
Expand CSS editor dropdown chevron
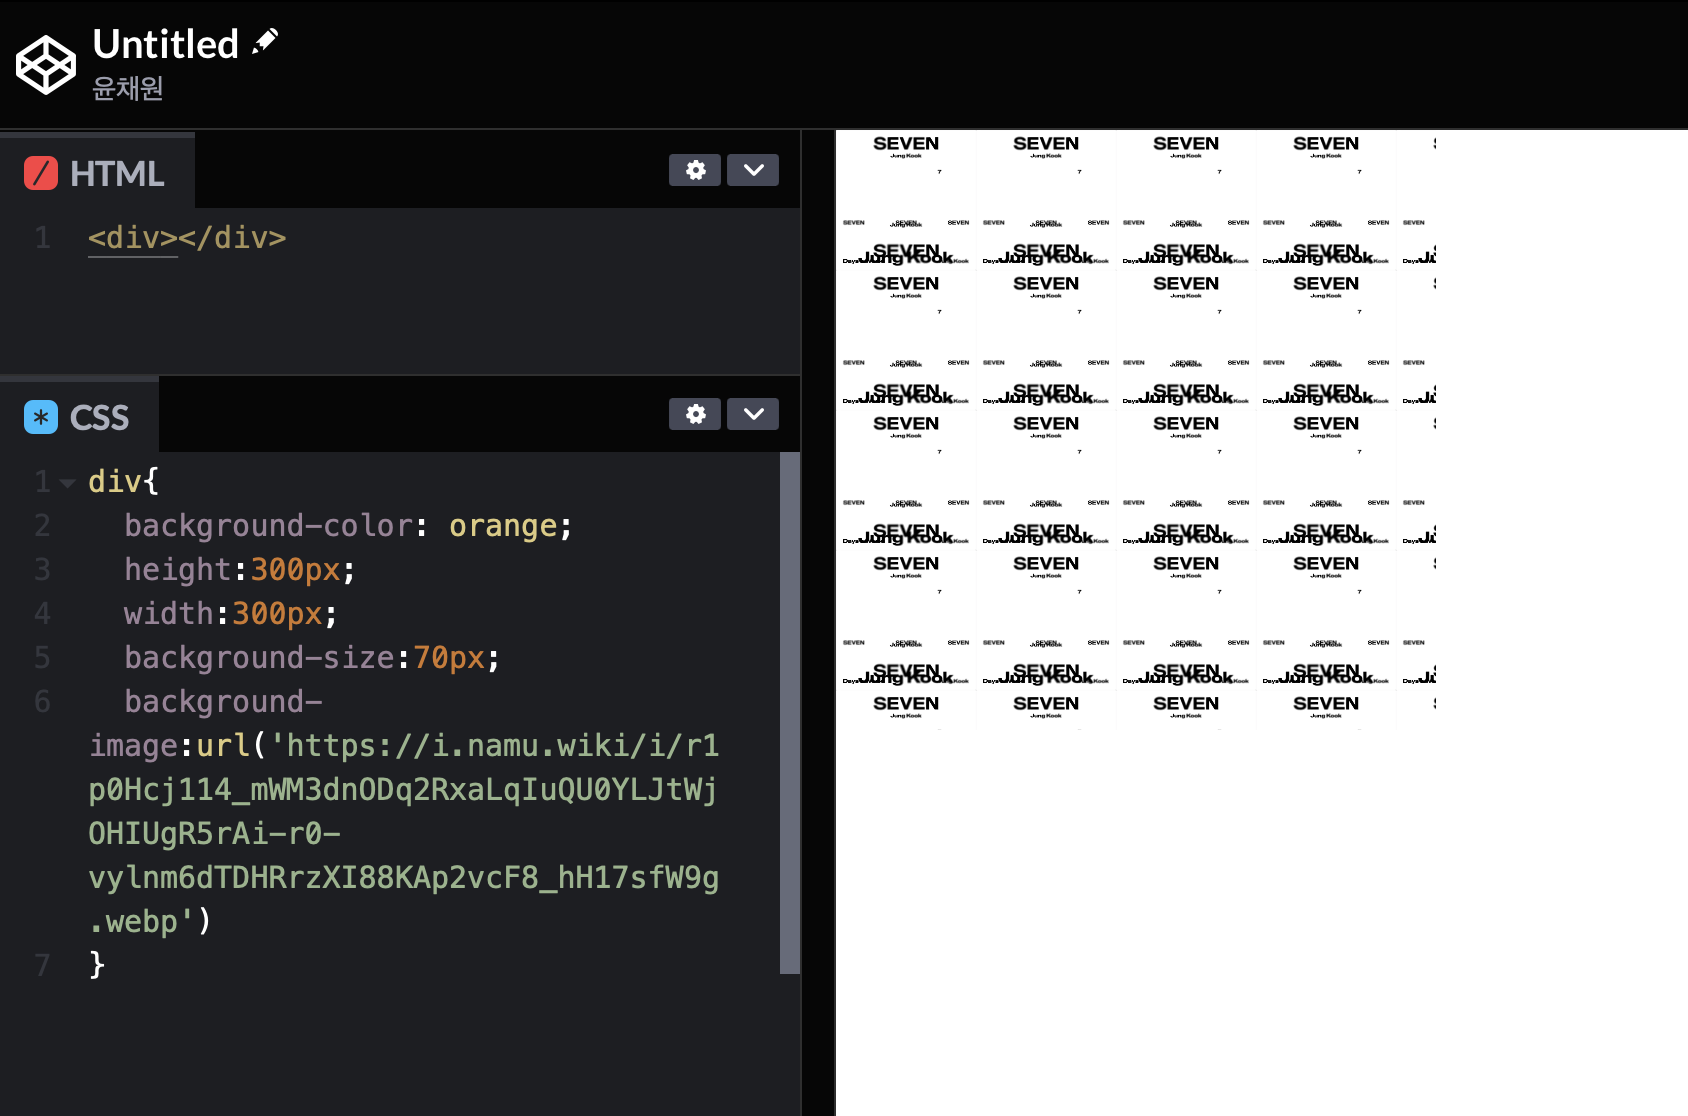pos(753,414)
